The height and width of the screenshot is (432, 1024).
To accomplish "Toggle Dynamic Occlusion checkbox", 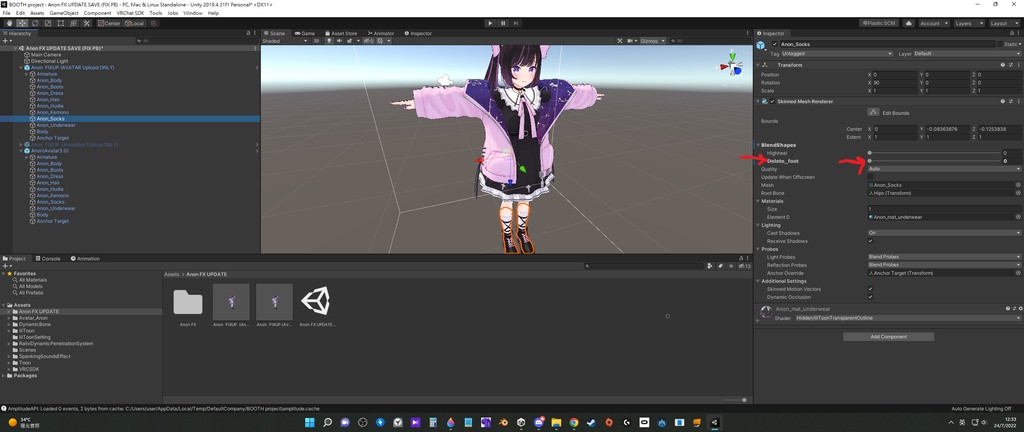I will pos(871,296).
